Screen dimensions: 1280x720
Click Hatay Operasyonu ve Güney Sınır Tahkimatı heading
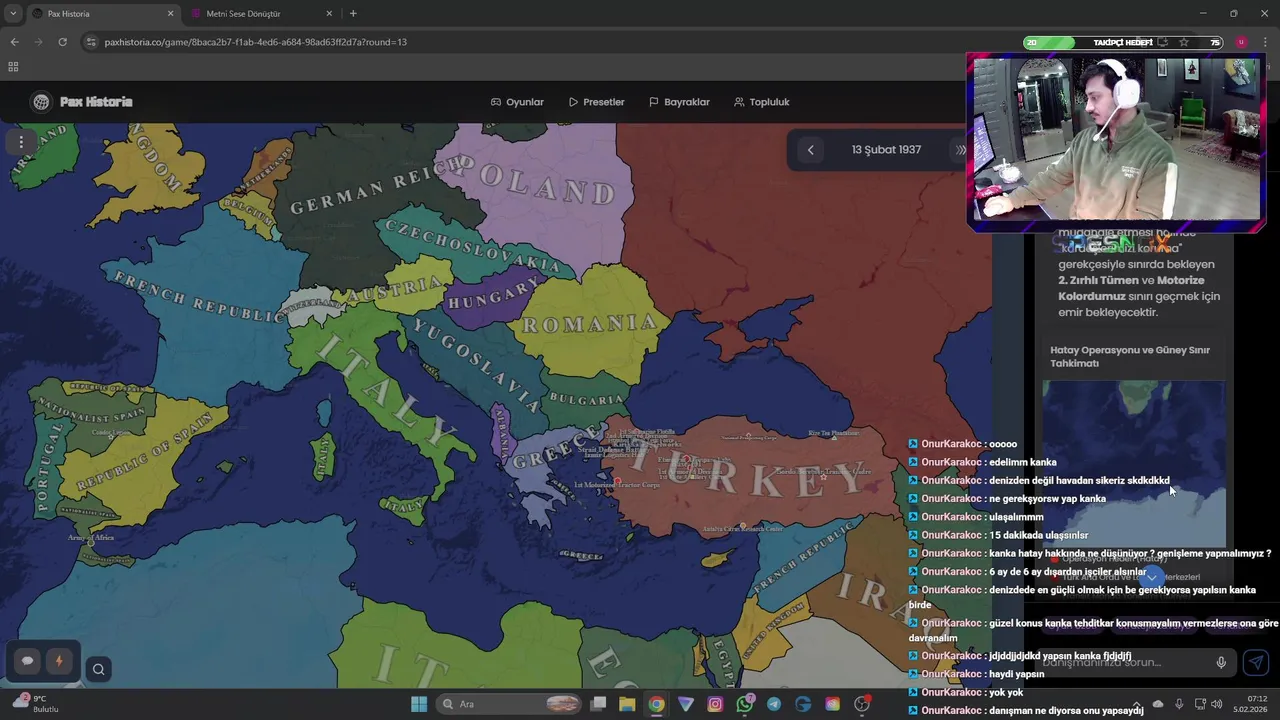1130,356
